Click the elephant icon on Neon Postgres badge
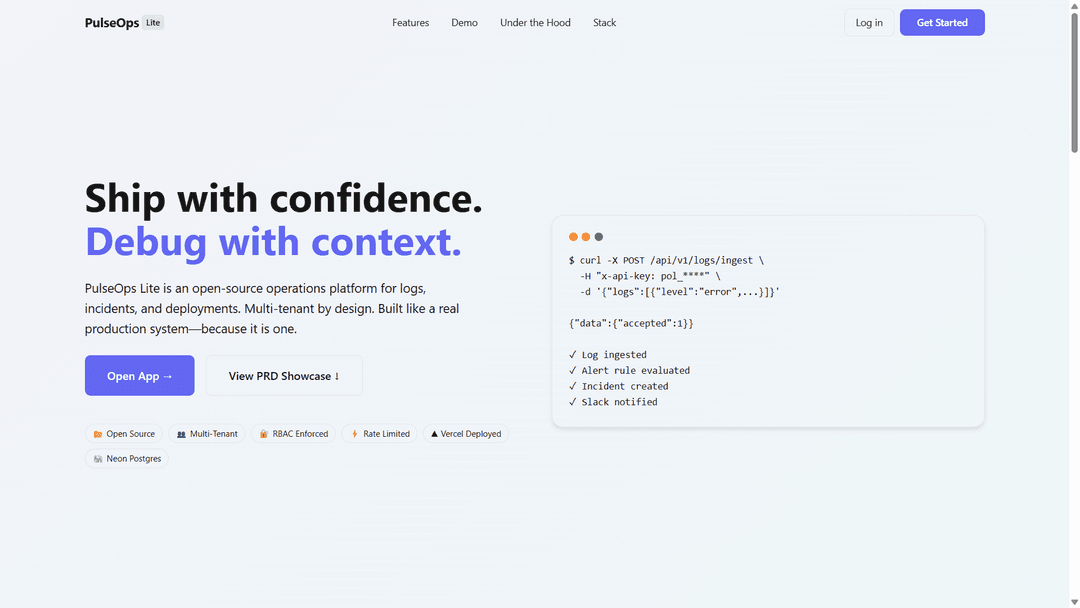The width and height of the screenshot is (1080, 608). (98, 459)
